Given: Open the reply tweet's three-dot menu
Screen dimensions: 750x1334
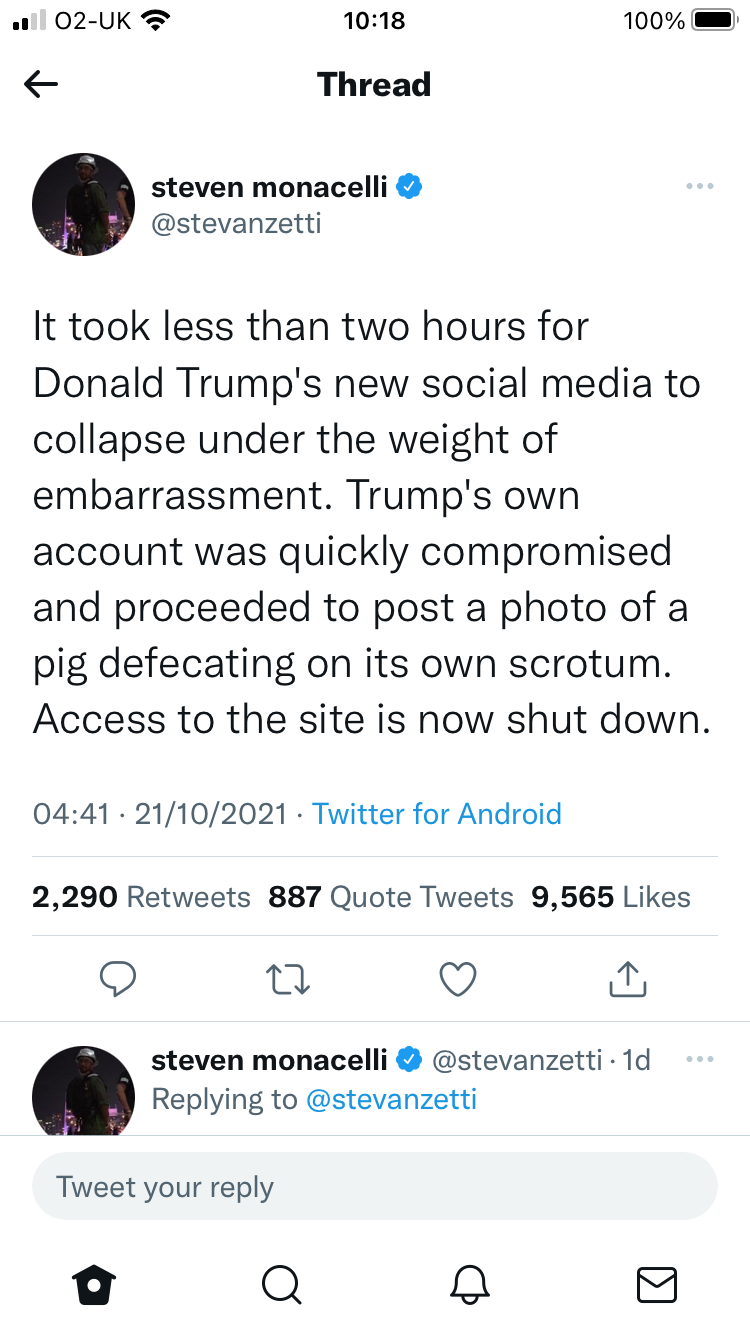Looking at the screenshot, I should tap(699, 1059).
